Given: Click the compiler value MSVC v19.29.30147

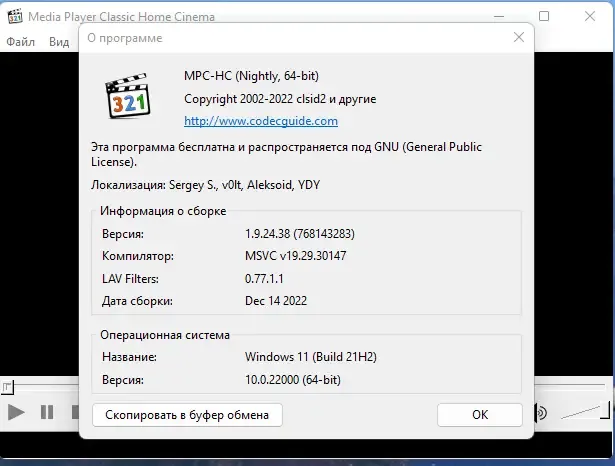Looking at the screenshot, I should click(x=295, y=256).
